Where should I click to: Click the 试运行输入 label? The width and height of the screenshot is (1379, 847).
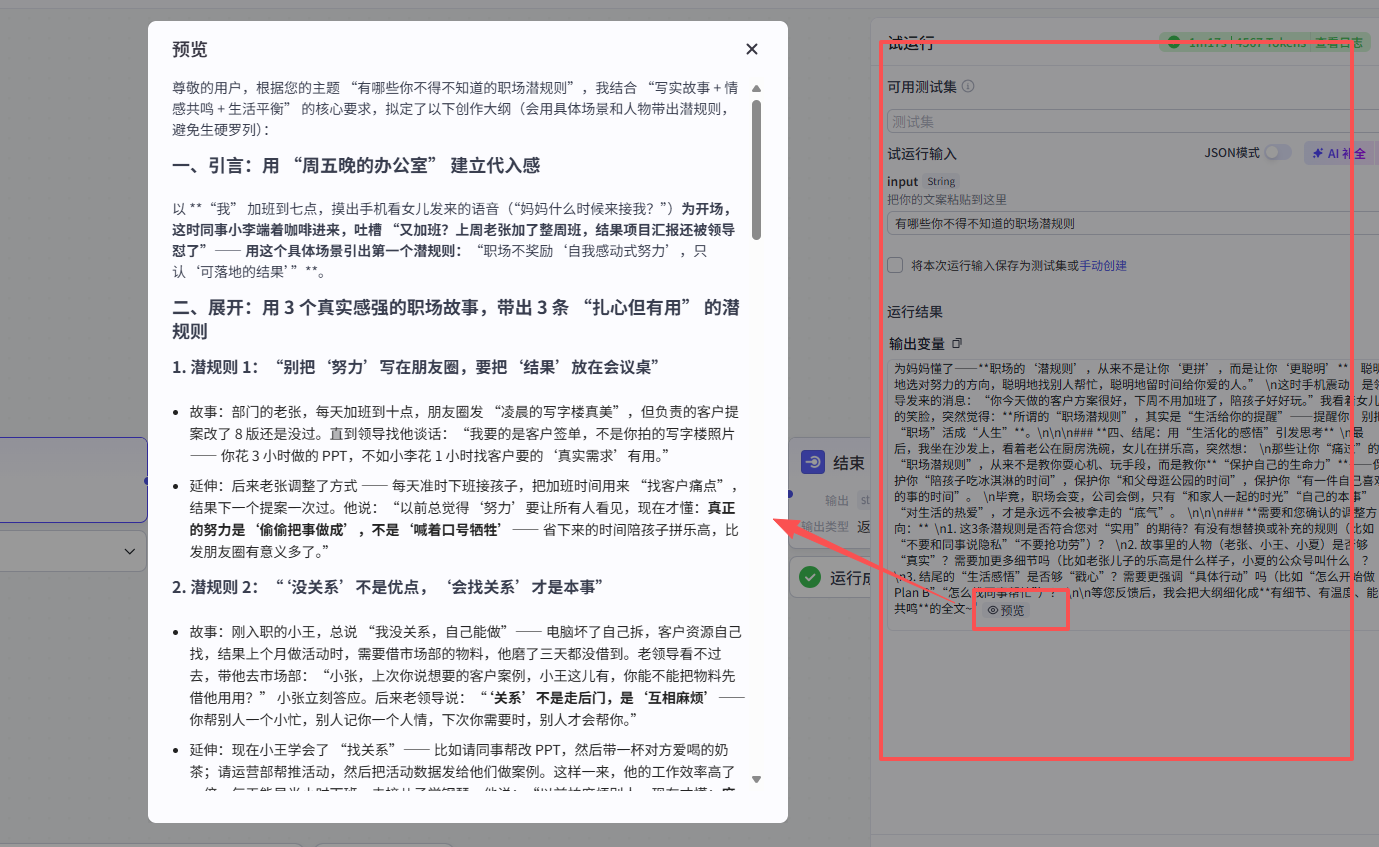pyautogui.click(x=922, y=153)
